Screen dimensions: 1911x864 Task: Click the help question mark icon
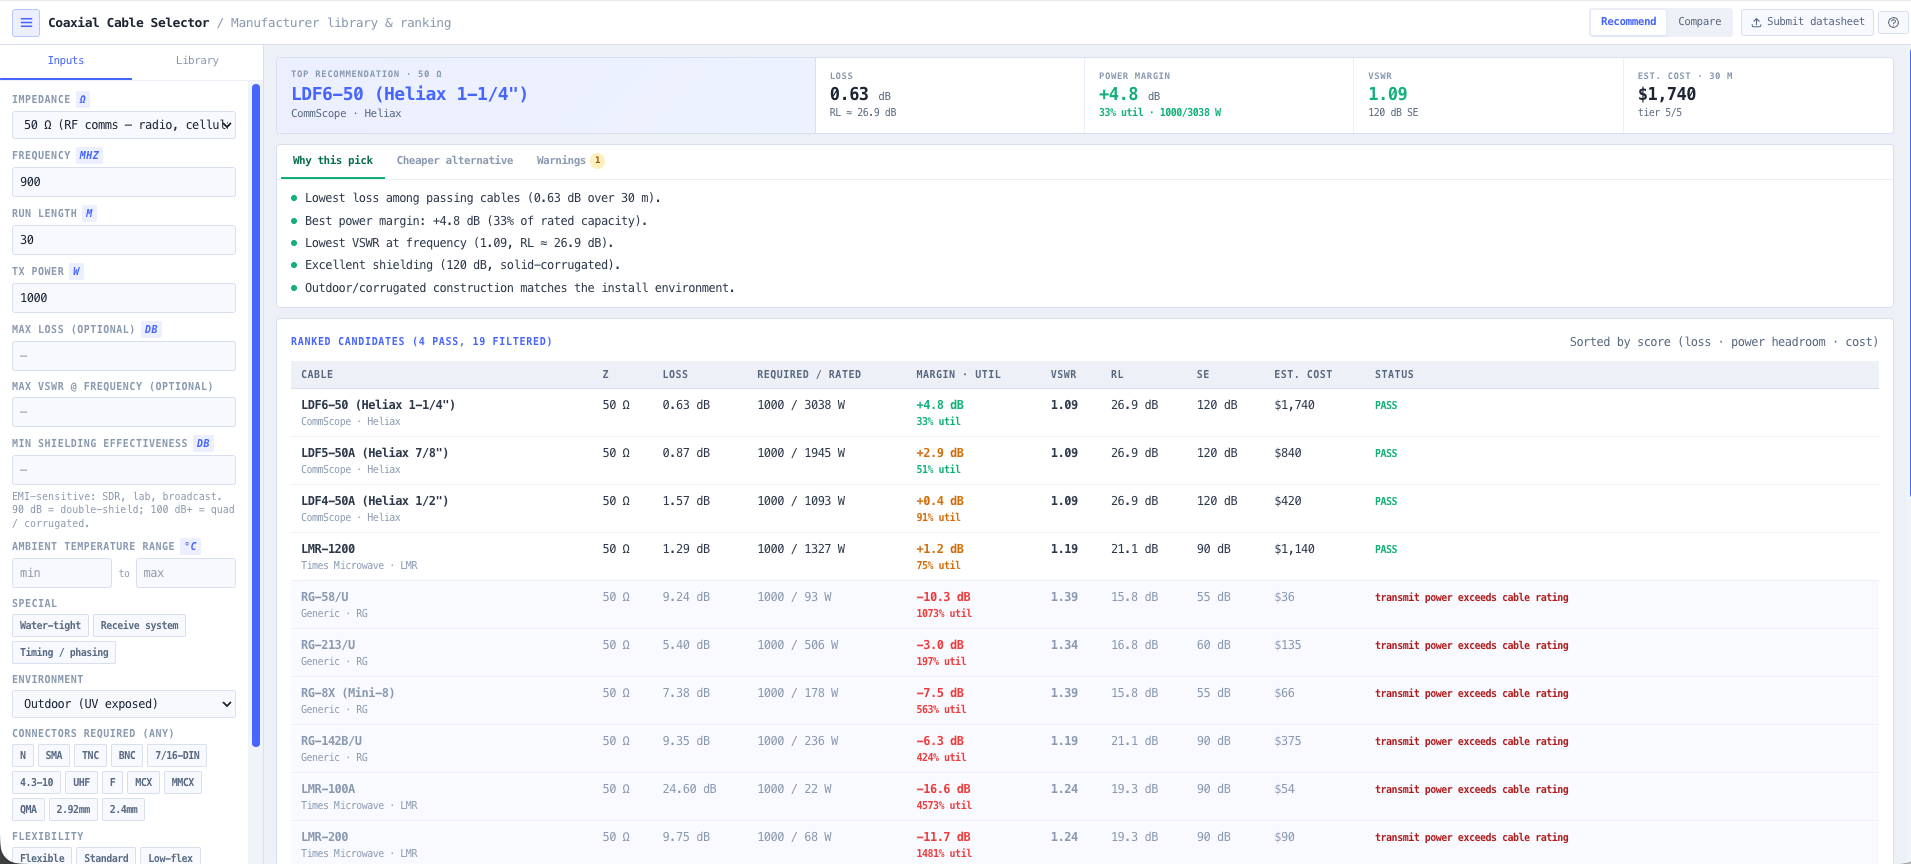[x=1893, y=22]
